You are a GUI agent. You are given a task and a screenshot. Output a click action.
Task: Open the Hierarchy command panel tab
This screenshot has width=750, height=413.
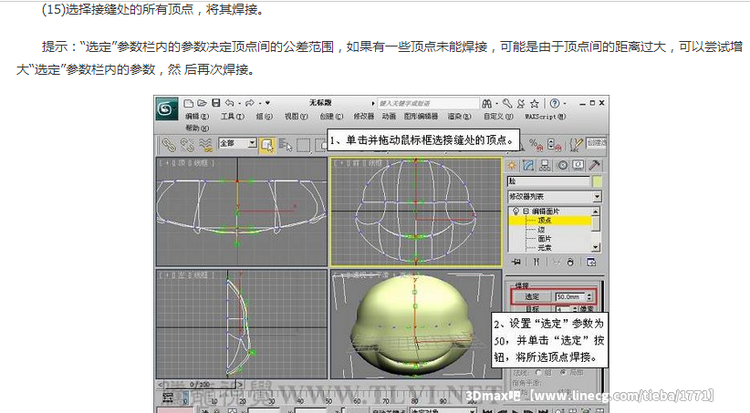click(x=545, y=166)
